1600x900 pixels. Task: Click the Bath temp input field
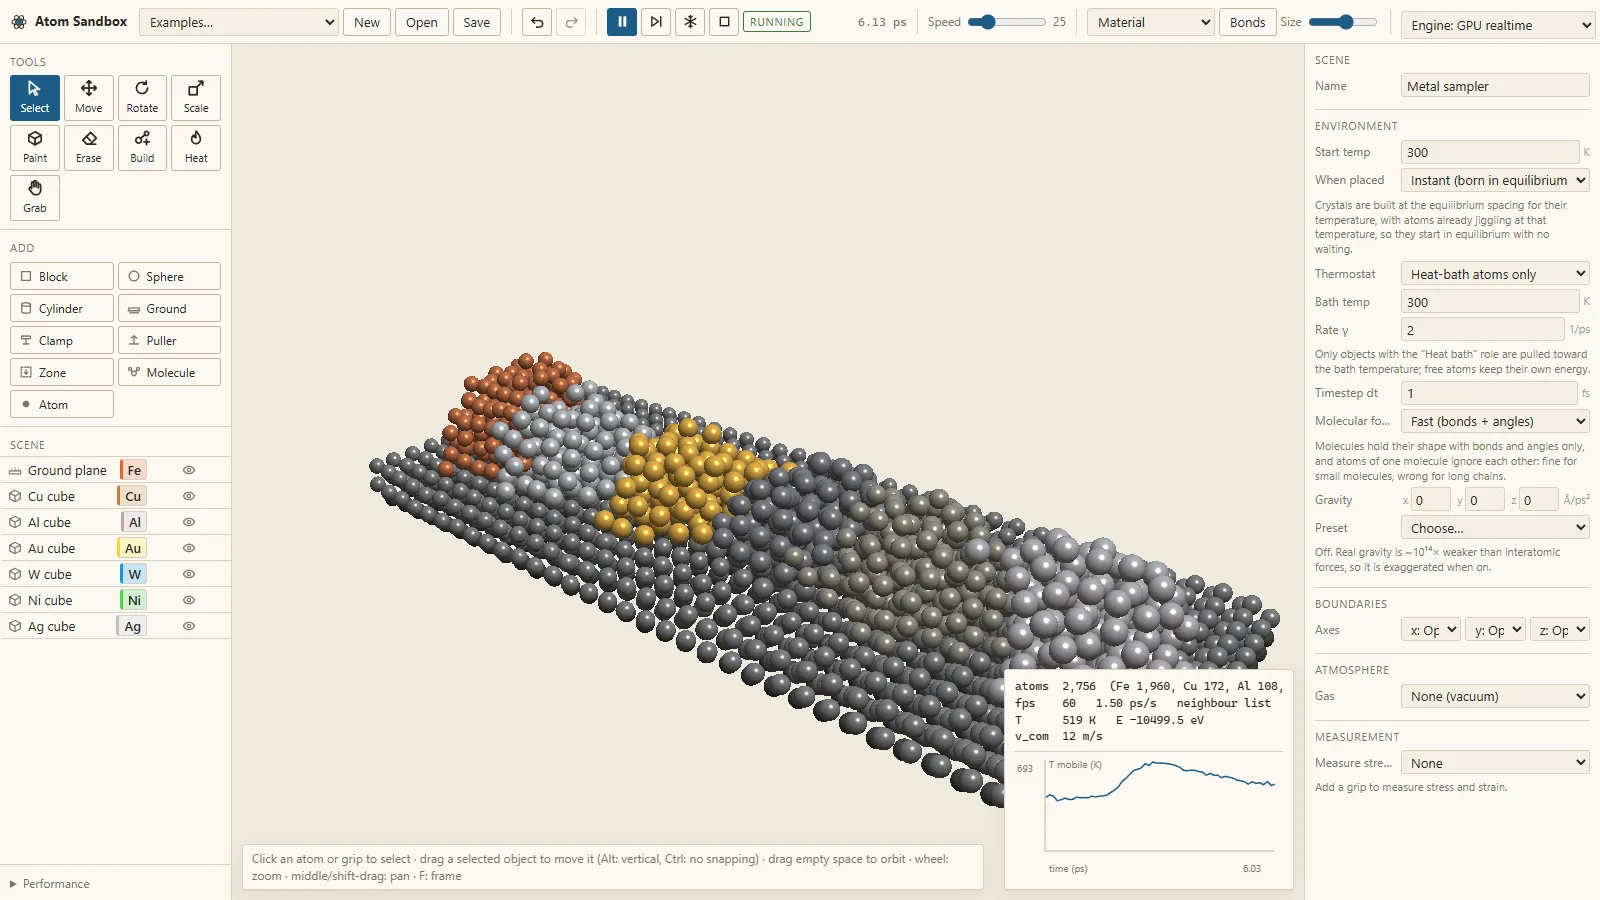tap(1490, 302)
